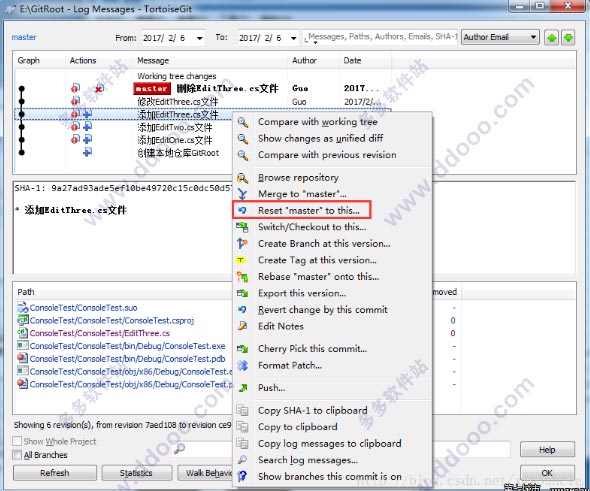
Task: Select the commit row 创建本地仓库GitRoot
Action: coord(178,153)
